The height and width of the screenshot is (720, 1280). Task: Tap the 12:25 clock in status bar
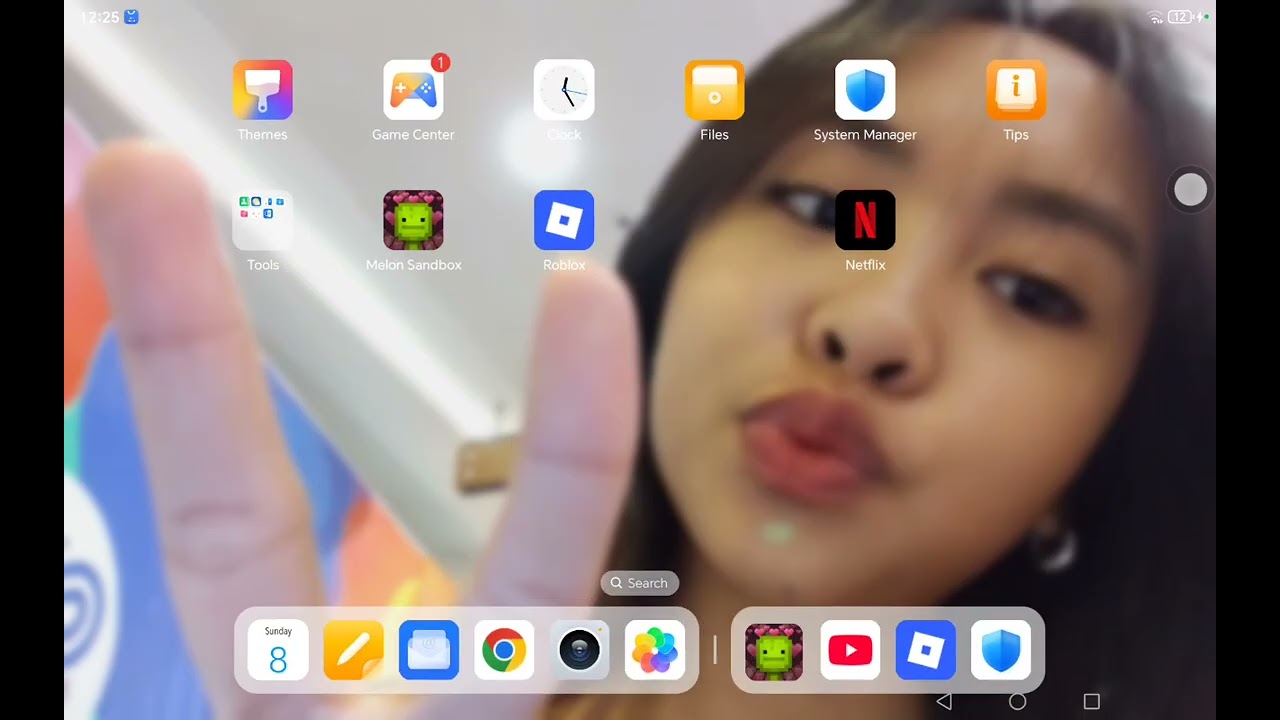pyautogui.click(x=99, y=18)
